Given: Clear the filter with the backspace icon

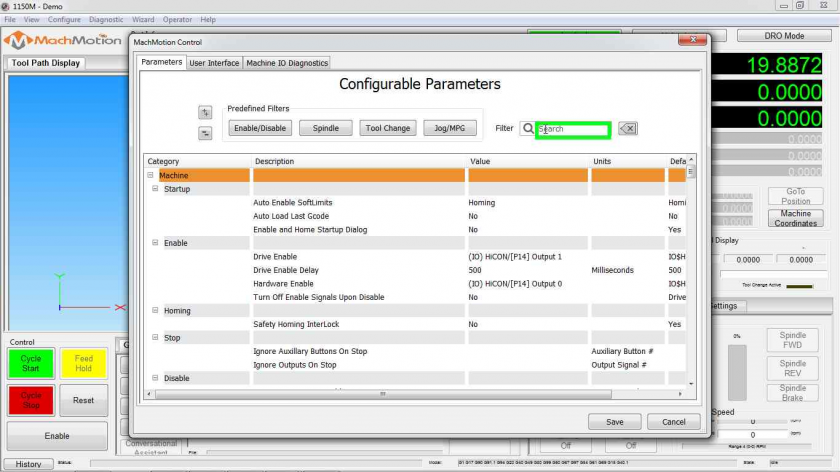Looking at the screenshot, I should point(627,129).
